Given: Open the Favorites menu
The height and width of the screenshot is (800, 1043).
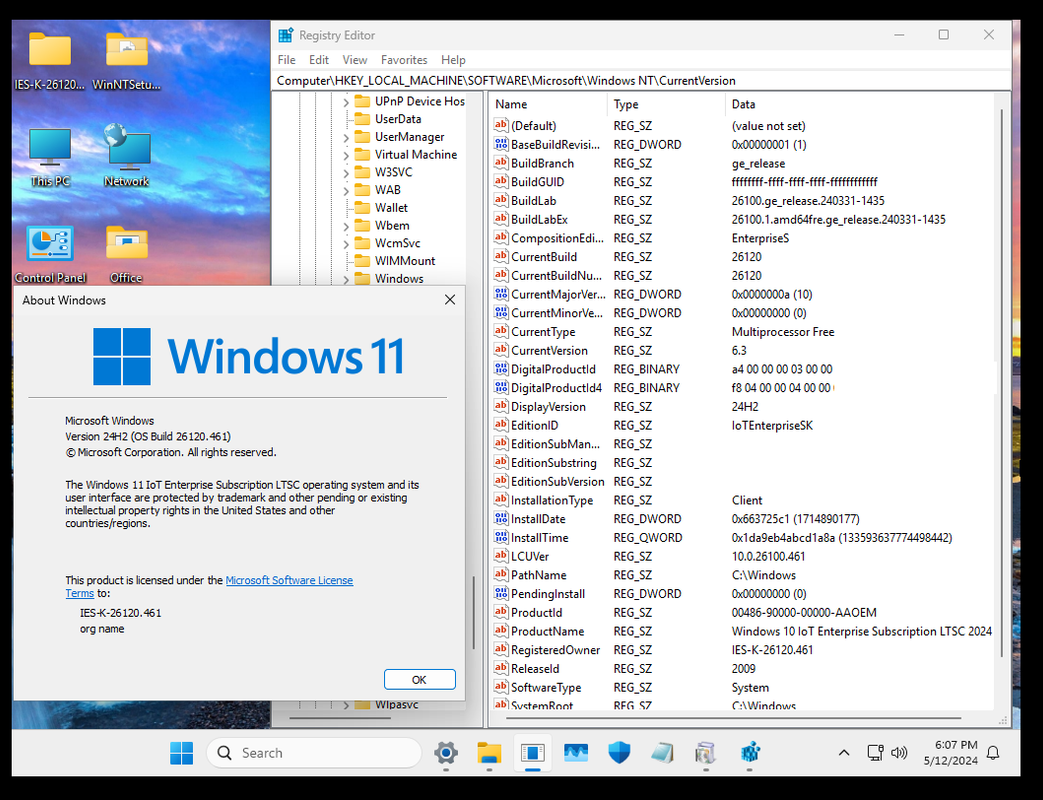Looking at the screenshot, I should point(404,60).
